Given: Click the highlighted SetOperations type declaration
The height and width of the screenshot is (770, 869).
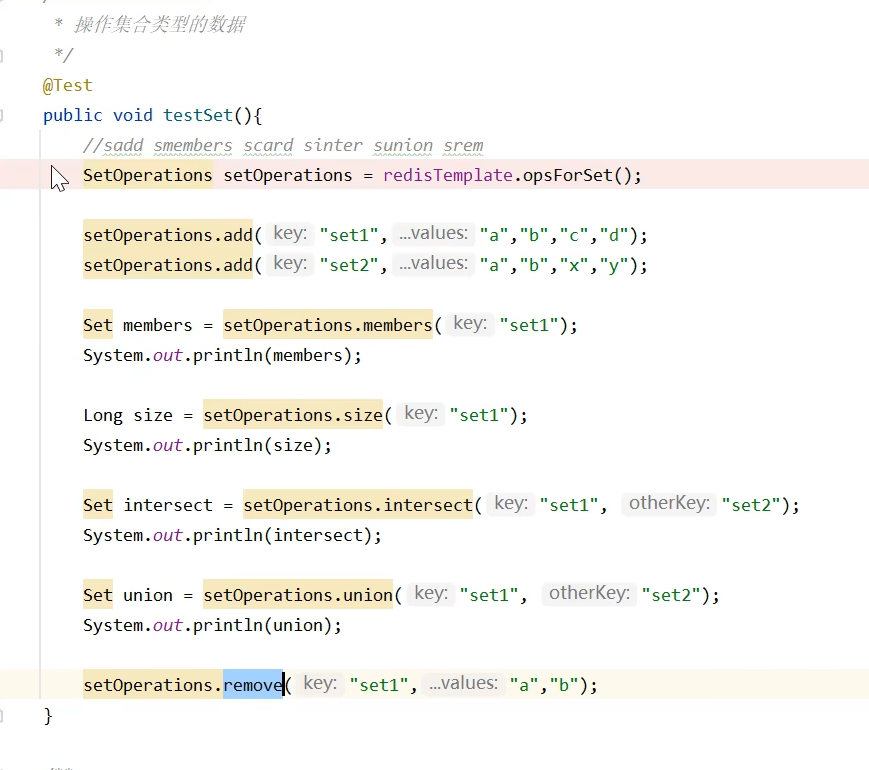Looking at the screenshot, I should click(147, 176).
